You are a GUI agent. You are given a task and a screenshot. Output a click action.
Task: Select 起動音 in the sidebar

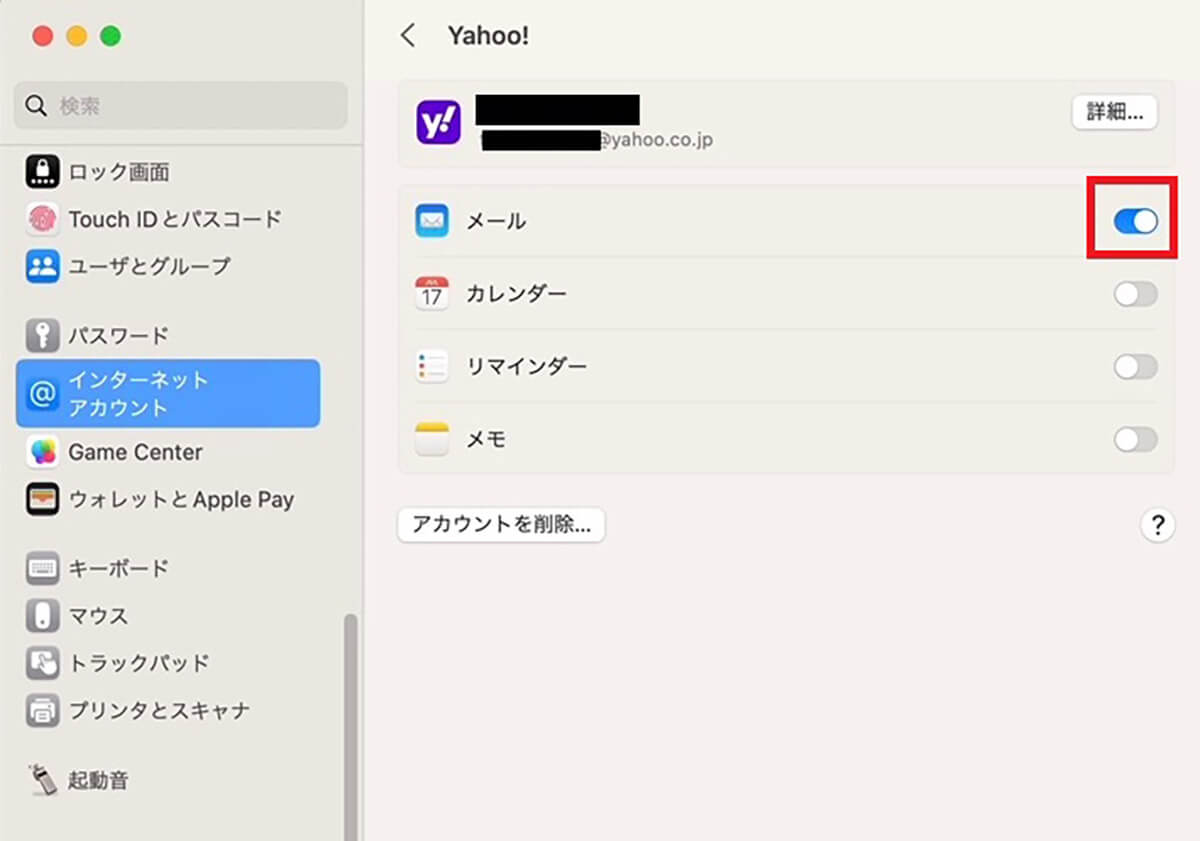pyautogui.click(x=98, y=780)
